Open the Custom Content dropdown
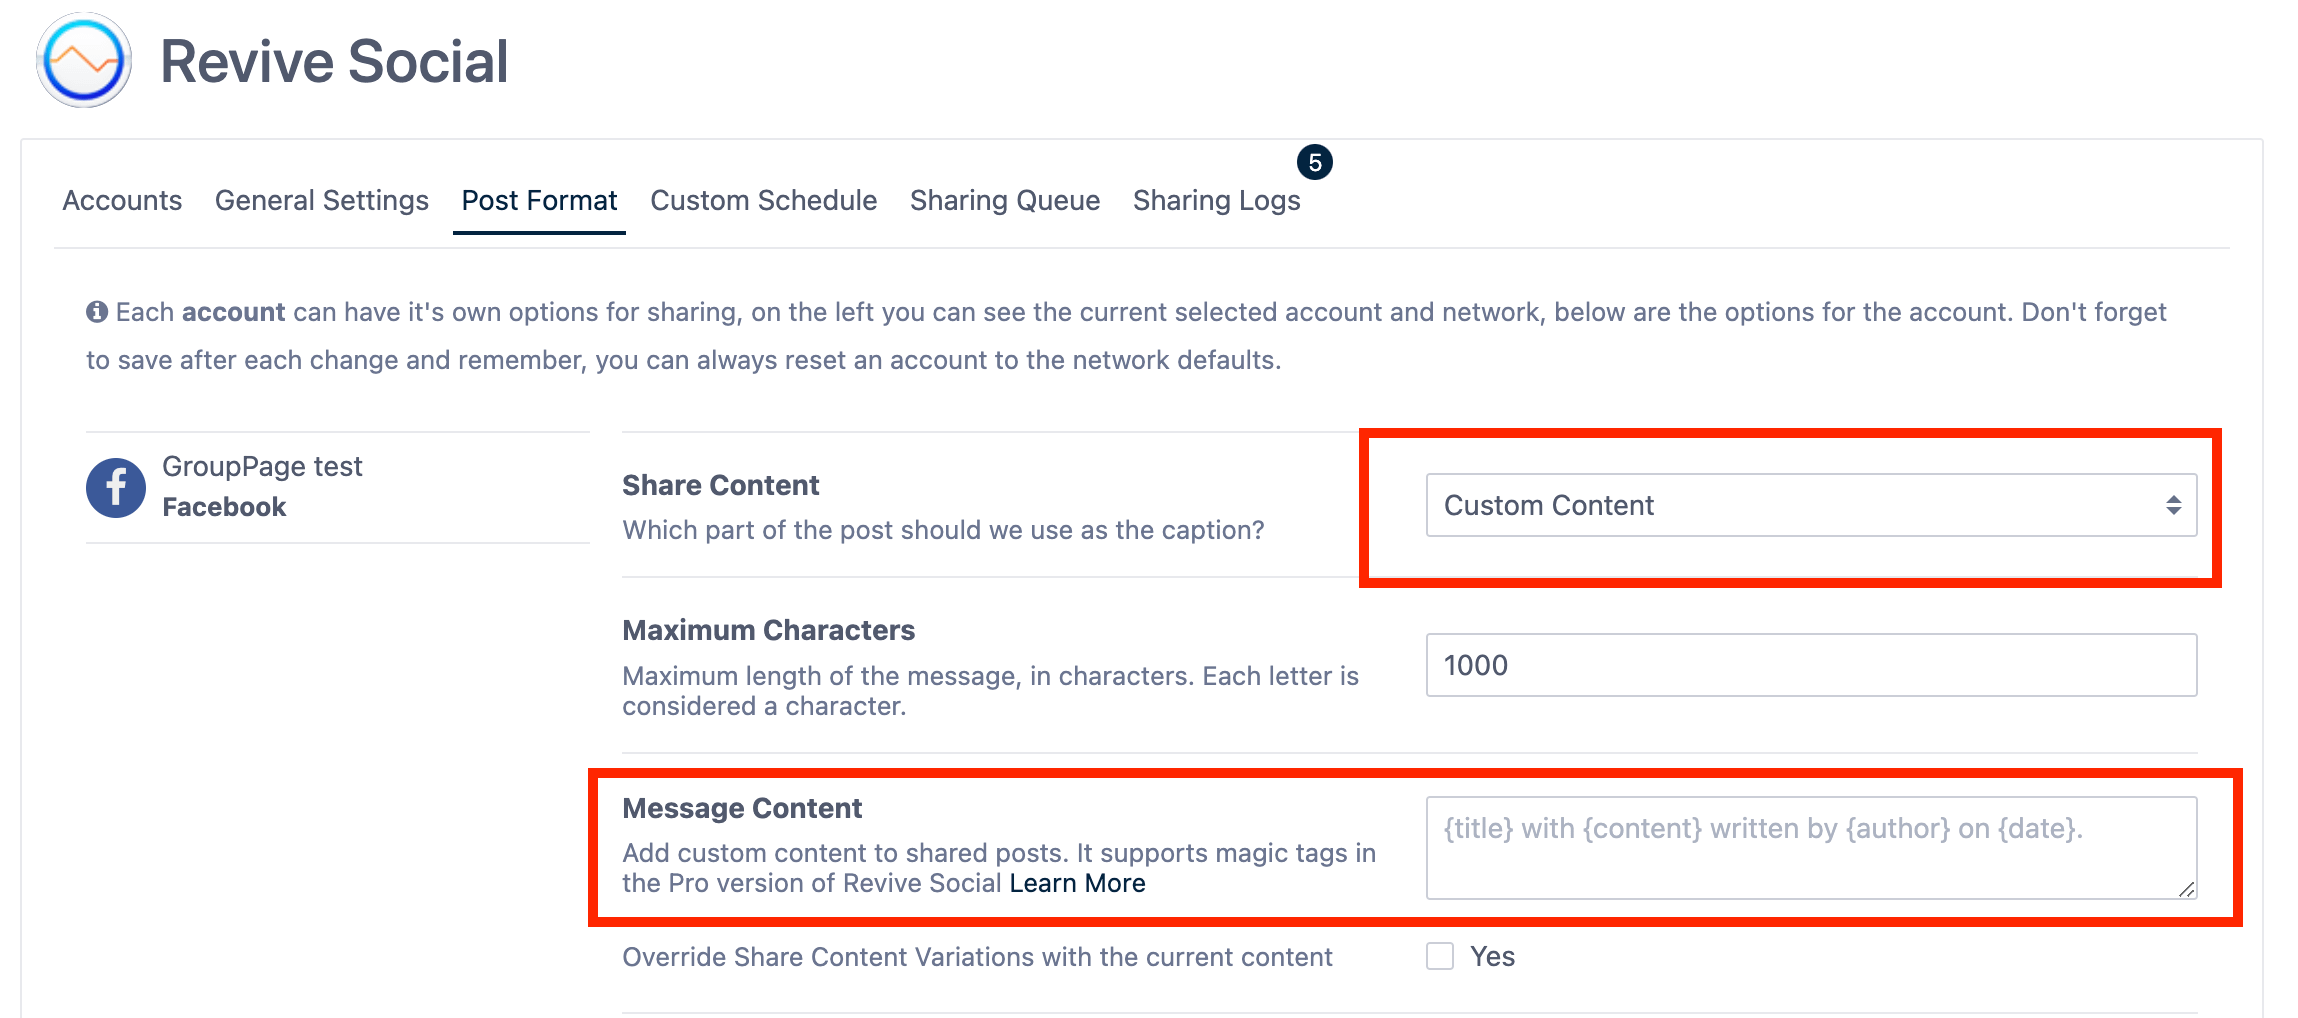This screenshot has width=2298, height=1018. tap(1810, 505)
